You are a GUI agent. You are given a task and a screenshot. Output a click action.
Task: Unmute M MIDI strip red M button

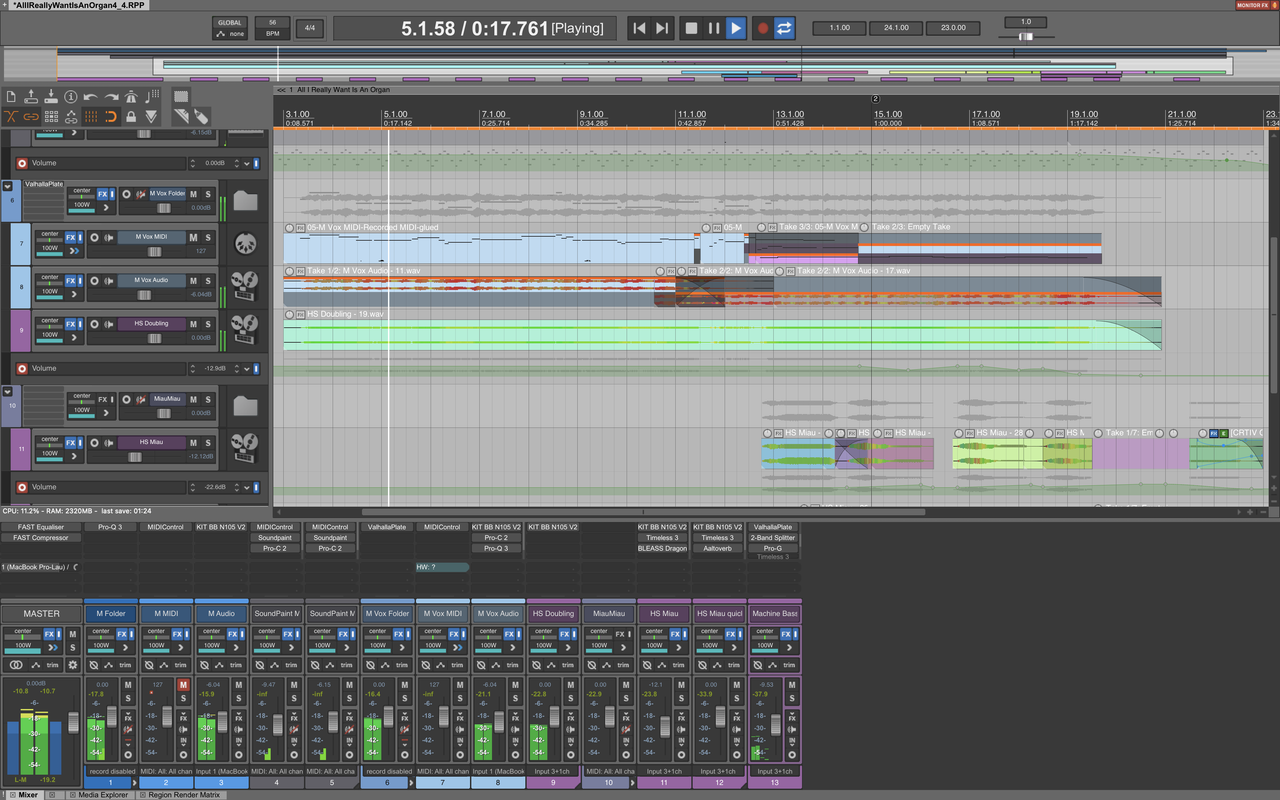[183, 685]
